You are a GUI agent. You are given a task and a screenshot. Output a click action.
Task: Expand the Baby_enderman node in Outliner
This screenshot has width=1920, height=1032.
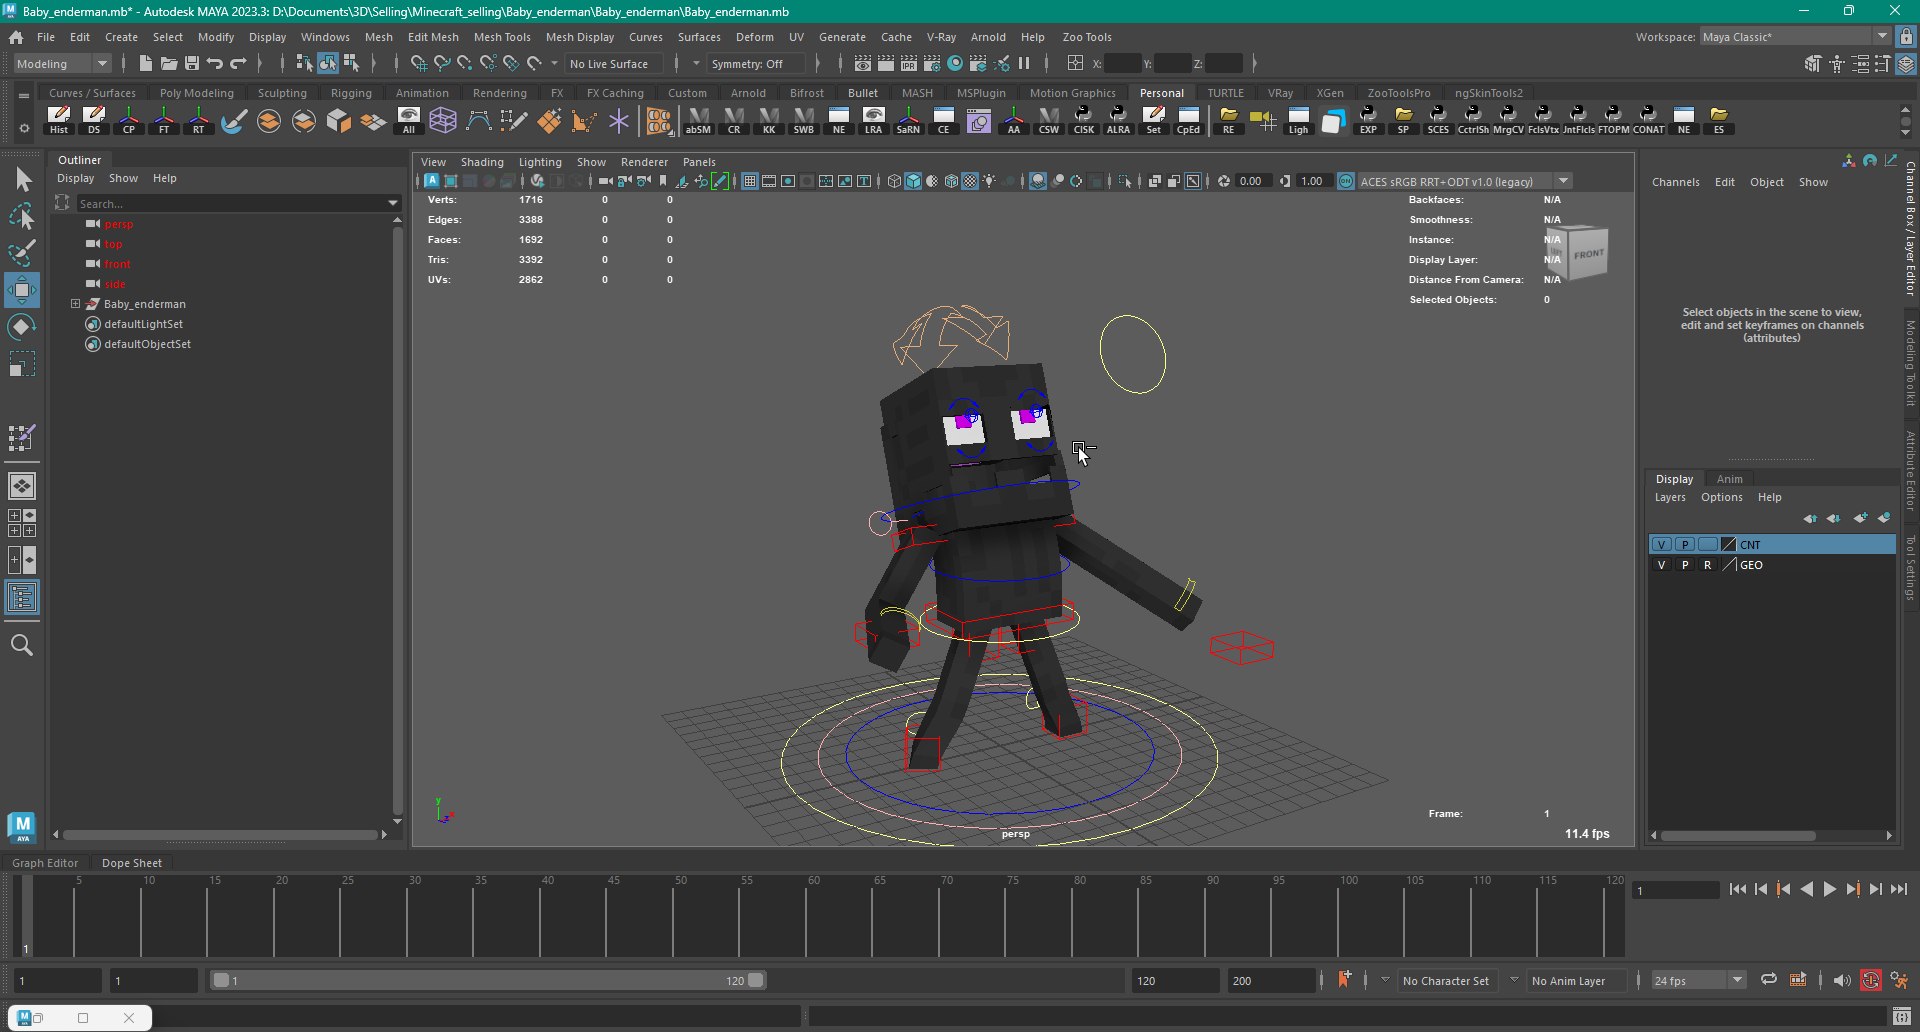coord(75,304)
